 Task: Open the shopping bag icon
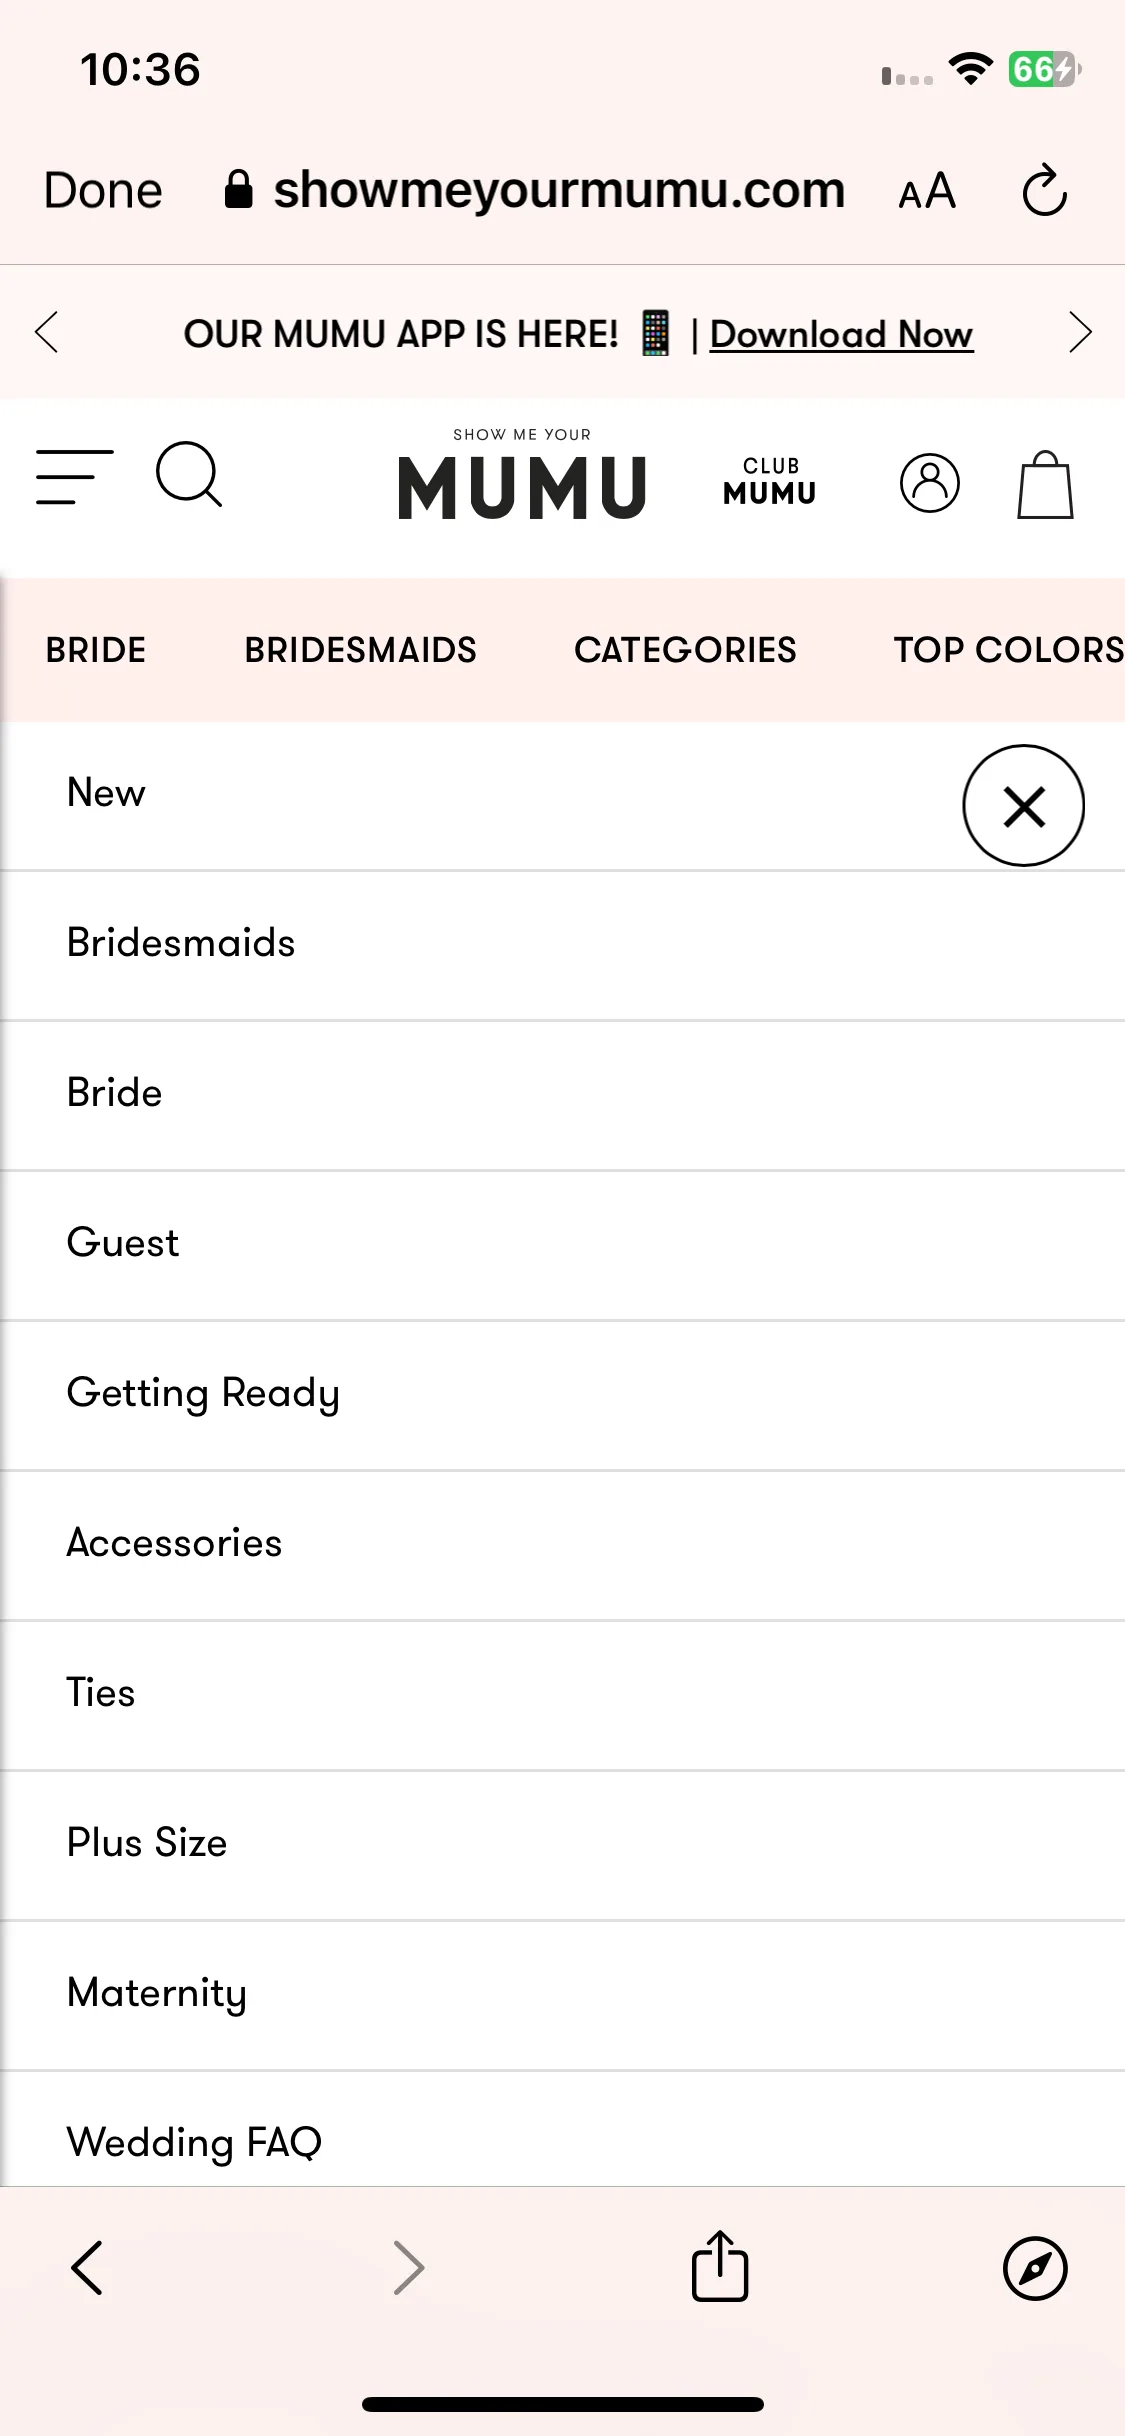pyautogui.click(x=1045, y=485)
